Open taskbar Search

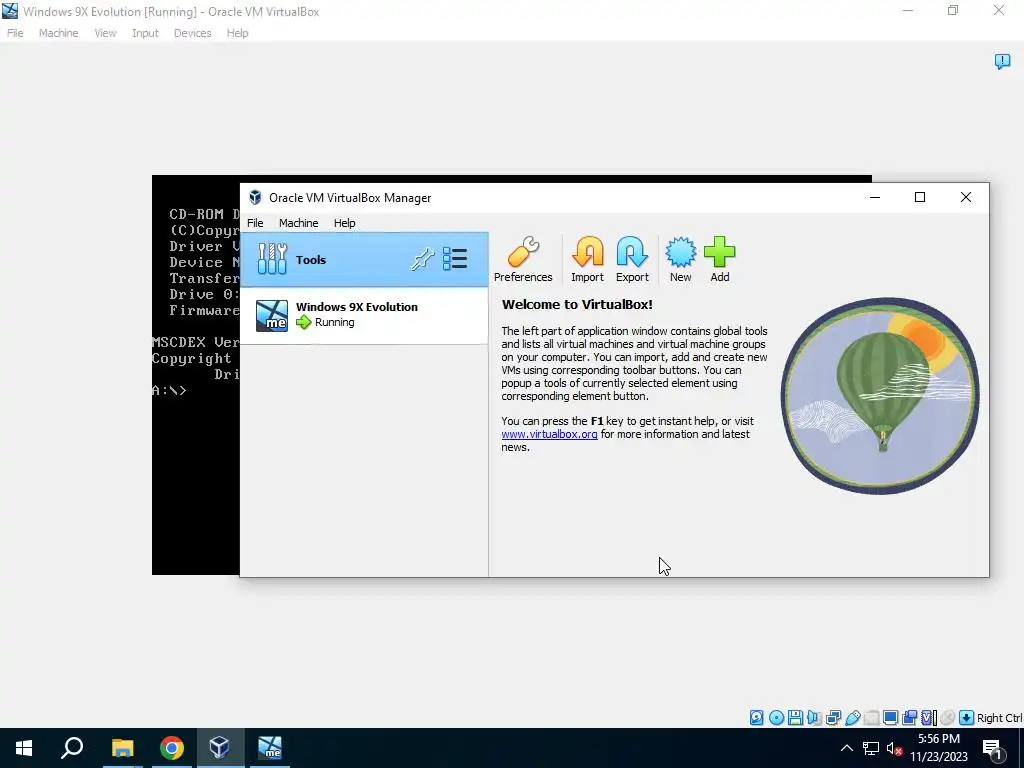72,748
